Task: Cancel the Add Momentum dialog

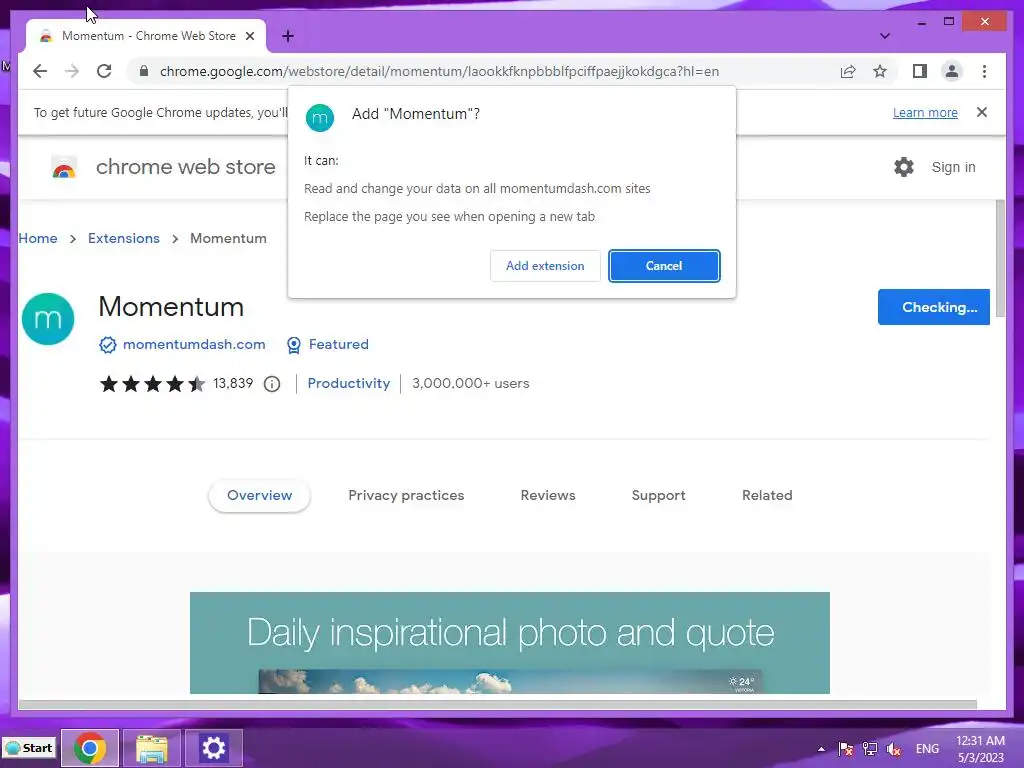Action: point(664,266)
